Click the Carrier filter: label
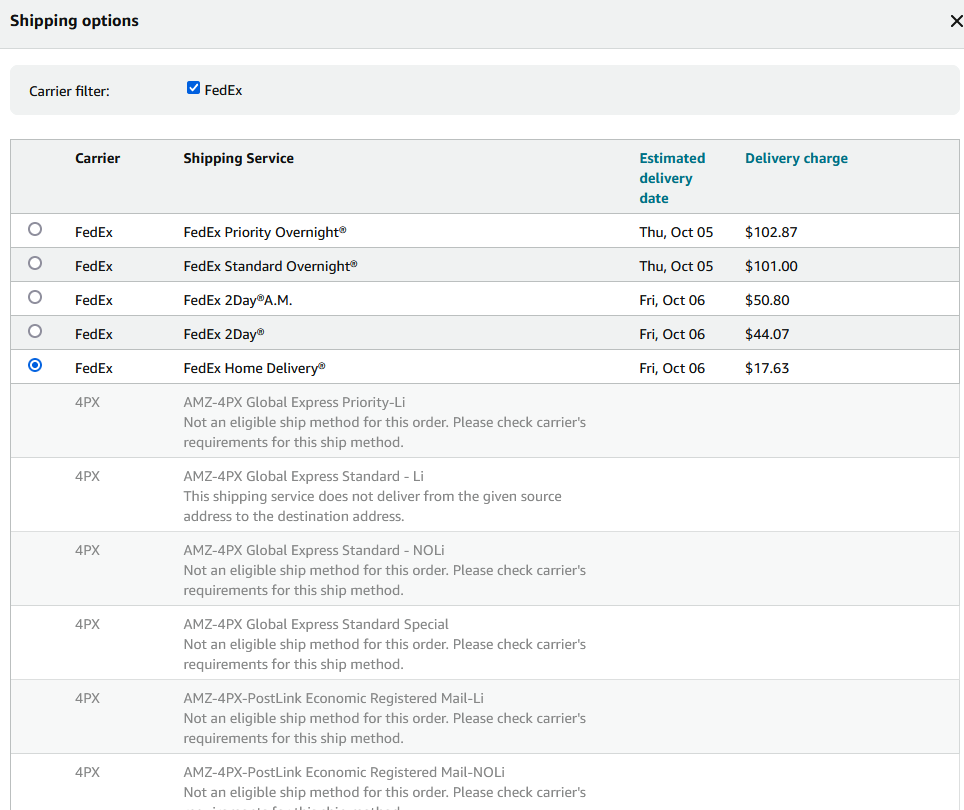This screenshot has height=810, width=964. (x=69, y=92)
